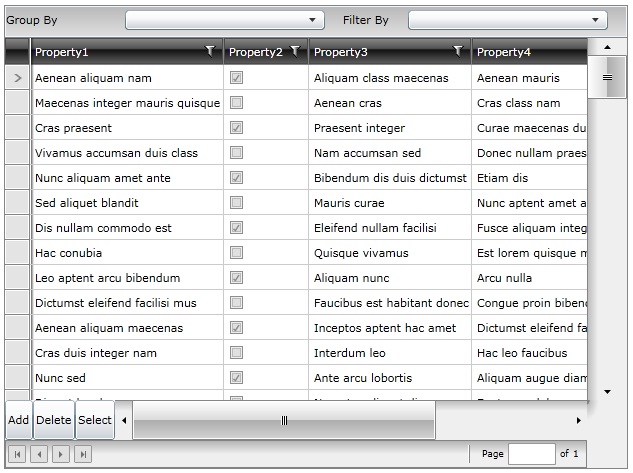Uncheck Property2 for Aenean aliquam nam row
Viewport: 633px width, 473px height.
pyautogui.click(x=236, y=77)
